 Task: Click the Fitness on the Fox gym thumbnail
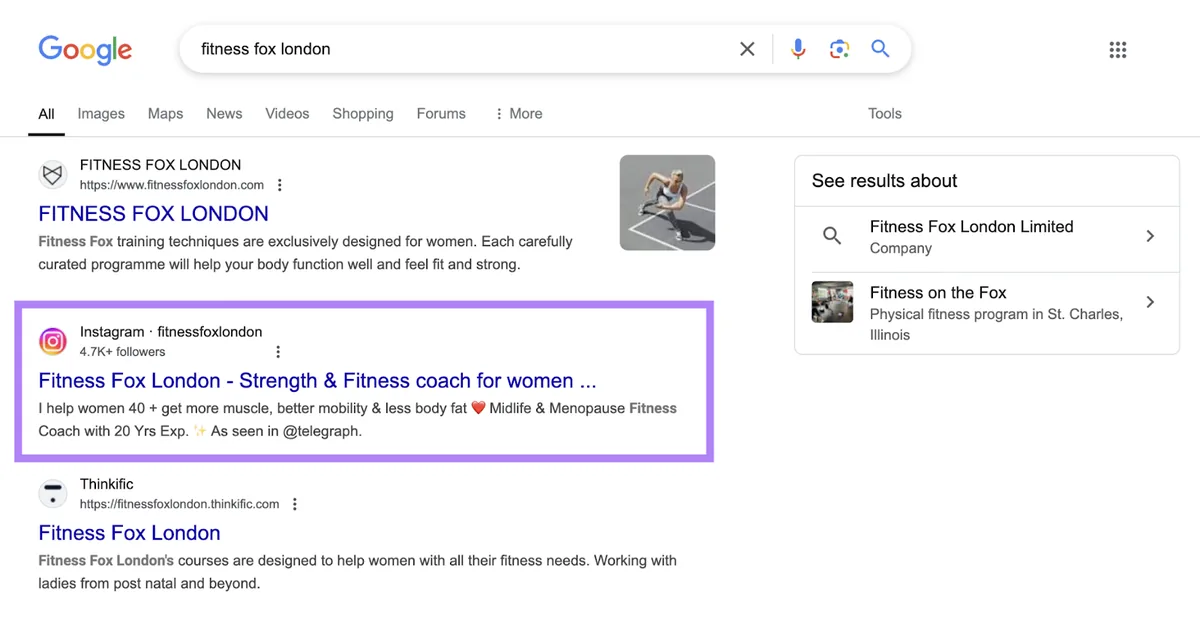pos(832,302)
